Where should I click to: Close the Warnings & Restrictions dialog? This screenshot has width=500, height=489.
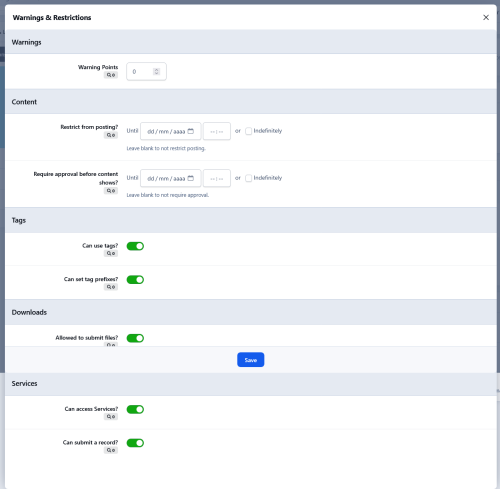tap(486, 18)
